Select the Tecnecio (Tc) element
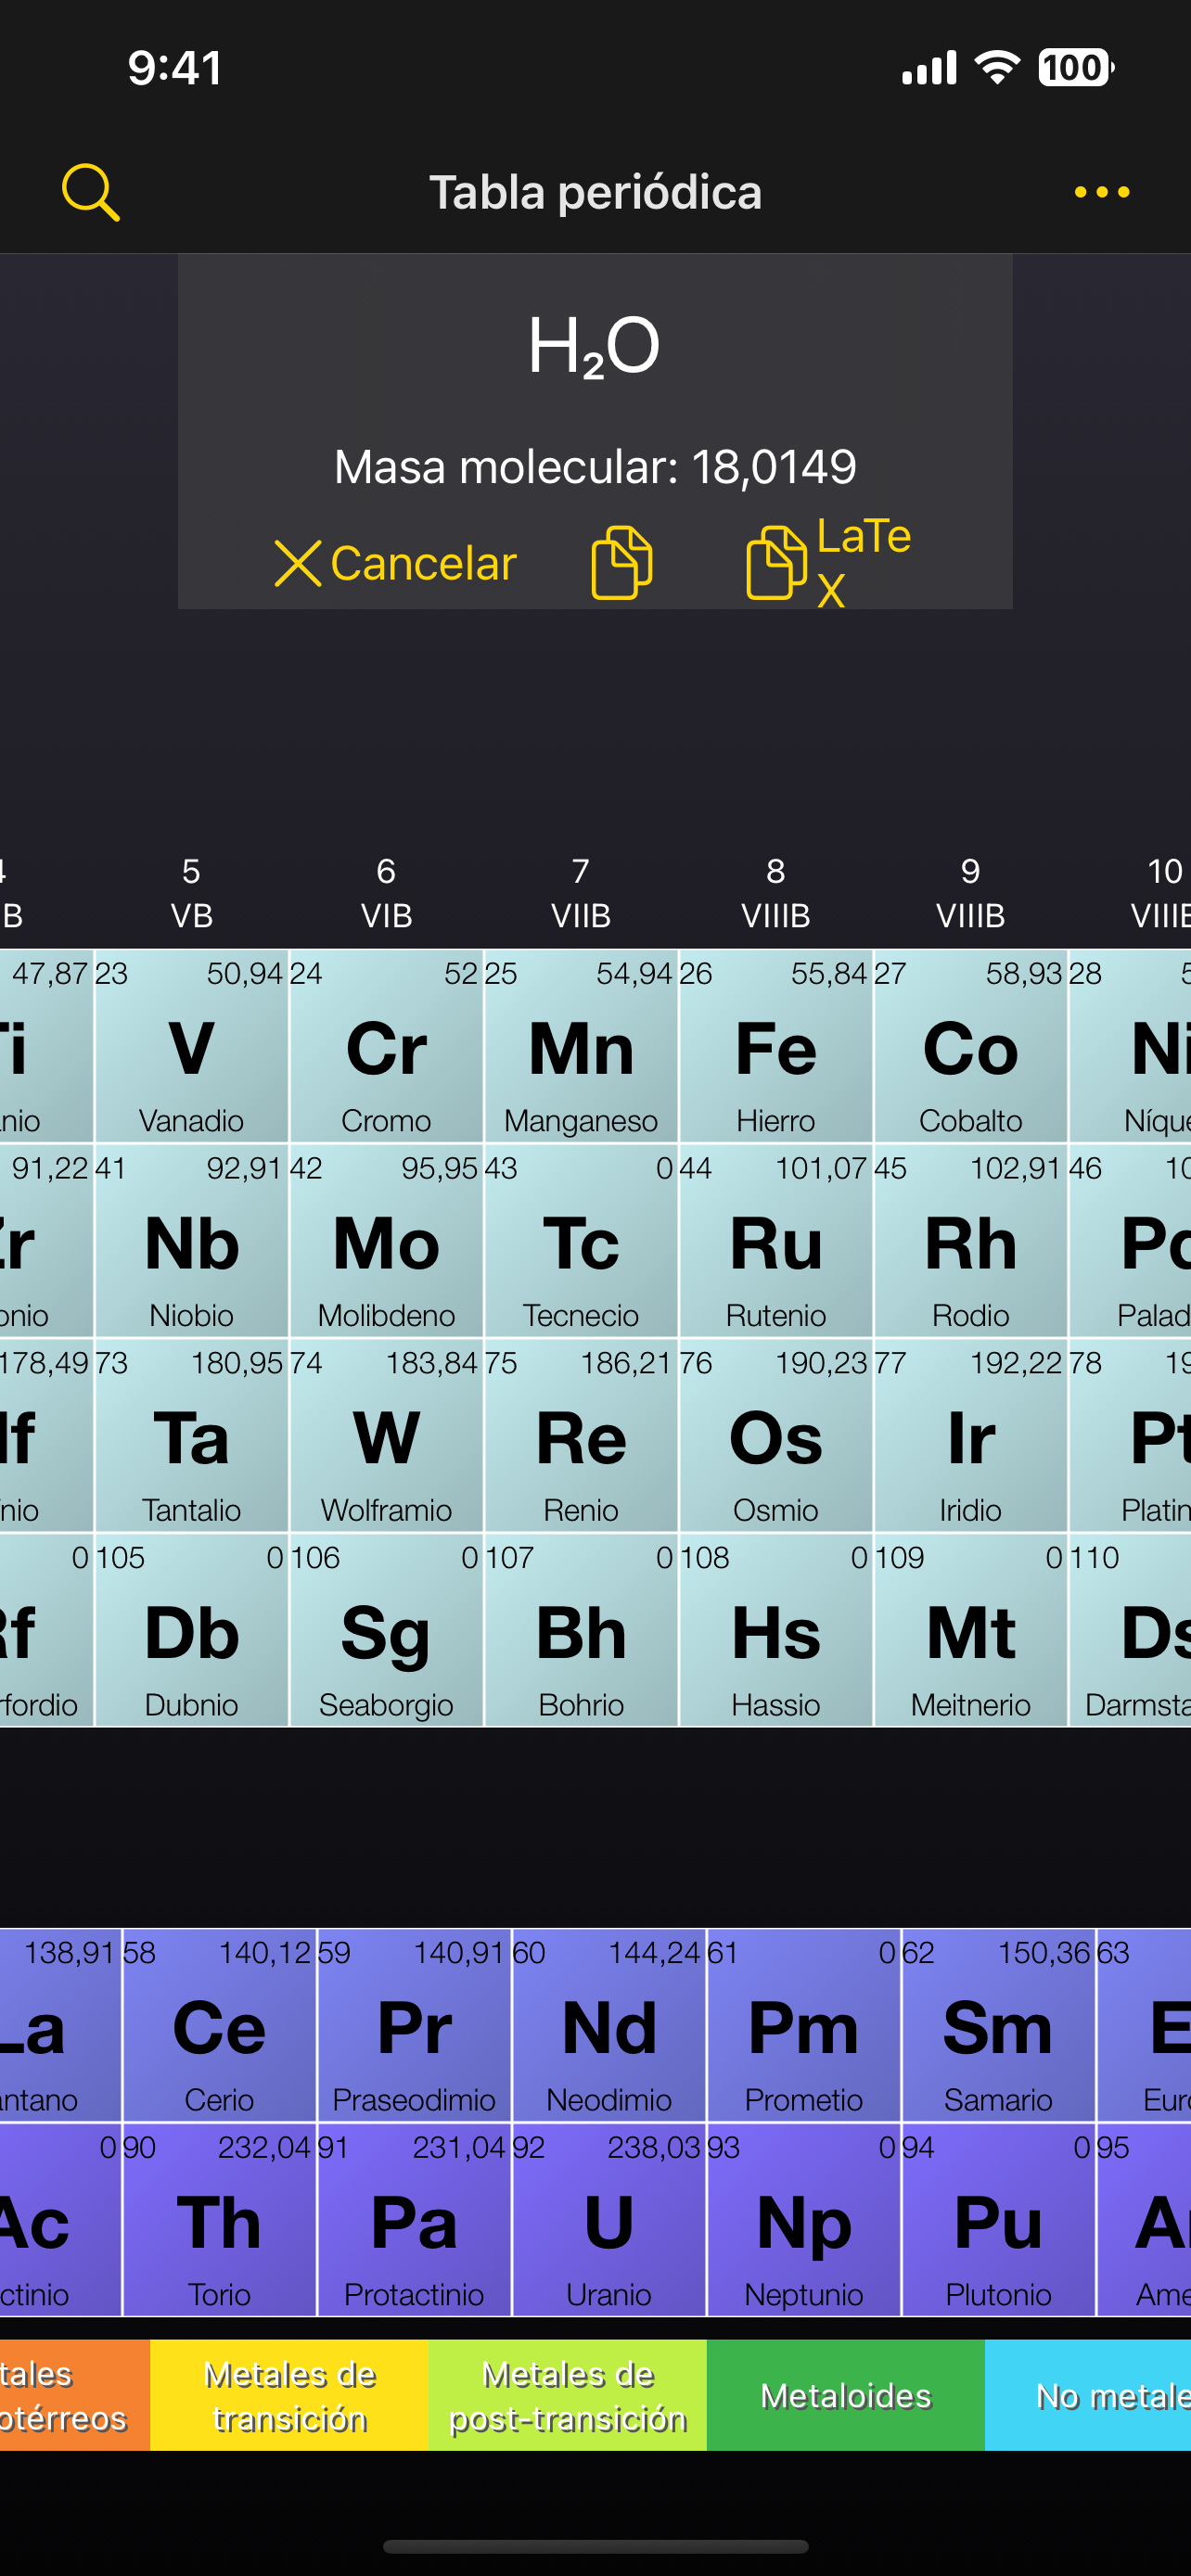This screenshot has height=2576, width=1191. pos(581,1240)
